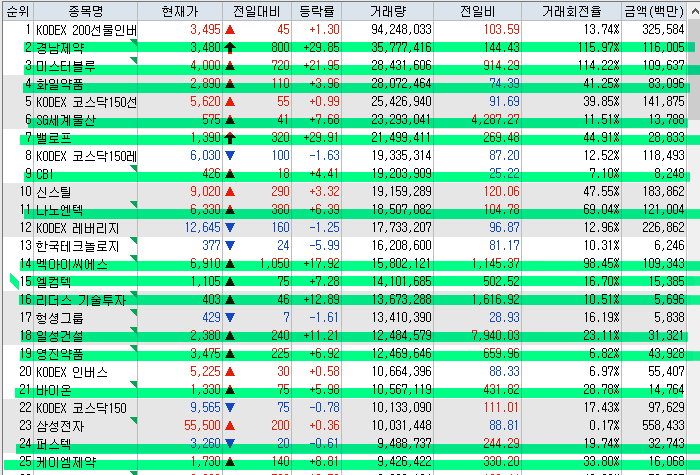Sort by the 전일대비 column header
The width and height of the screenshot is (700, 475).
(x=257, y=11)
